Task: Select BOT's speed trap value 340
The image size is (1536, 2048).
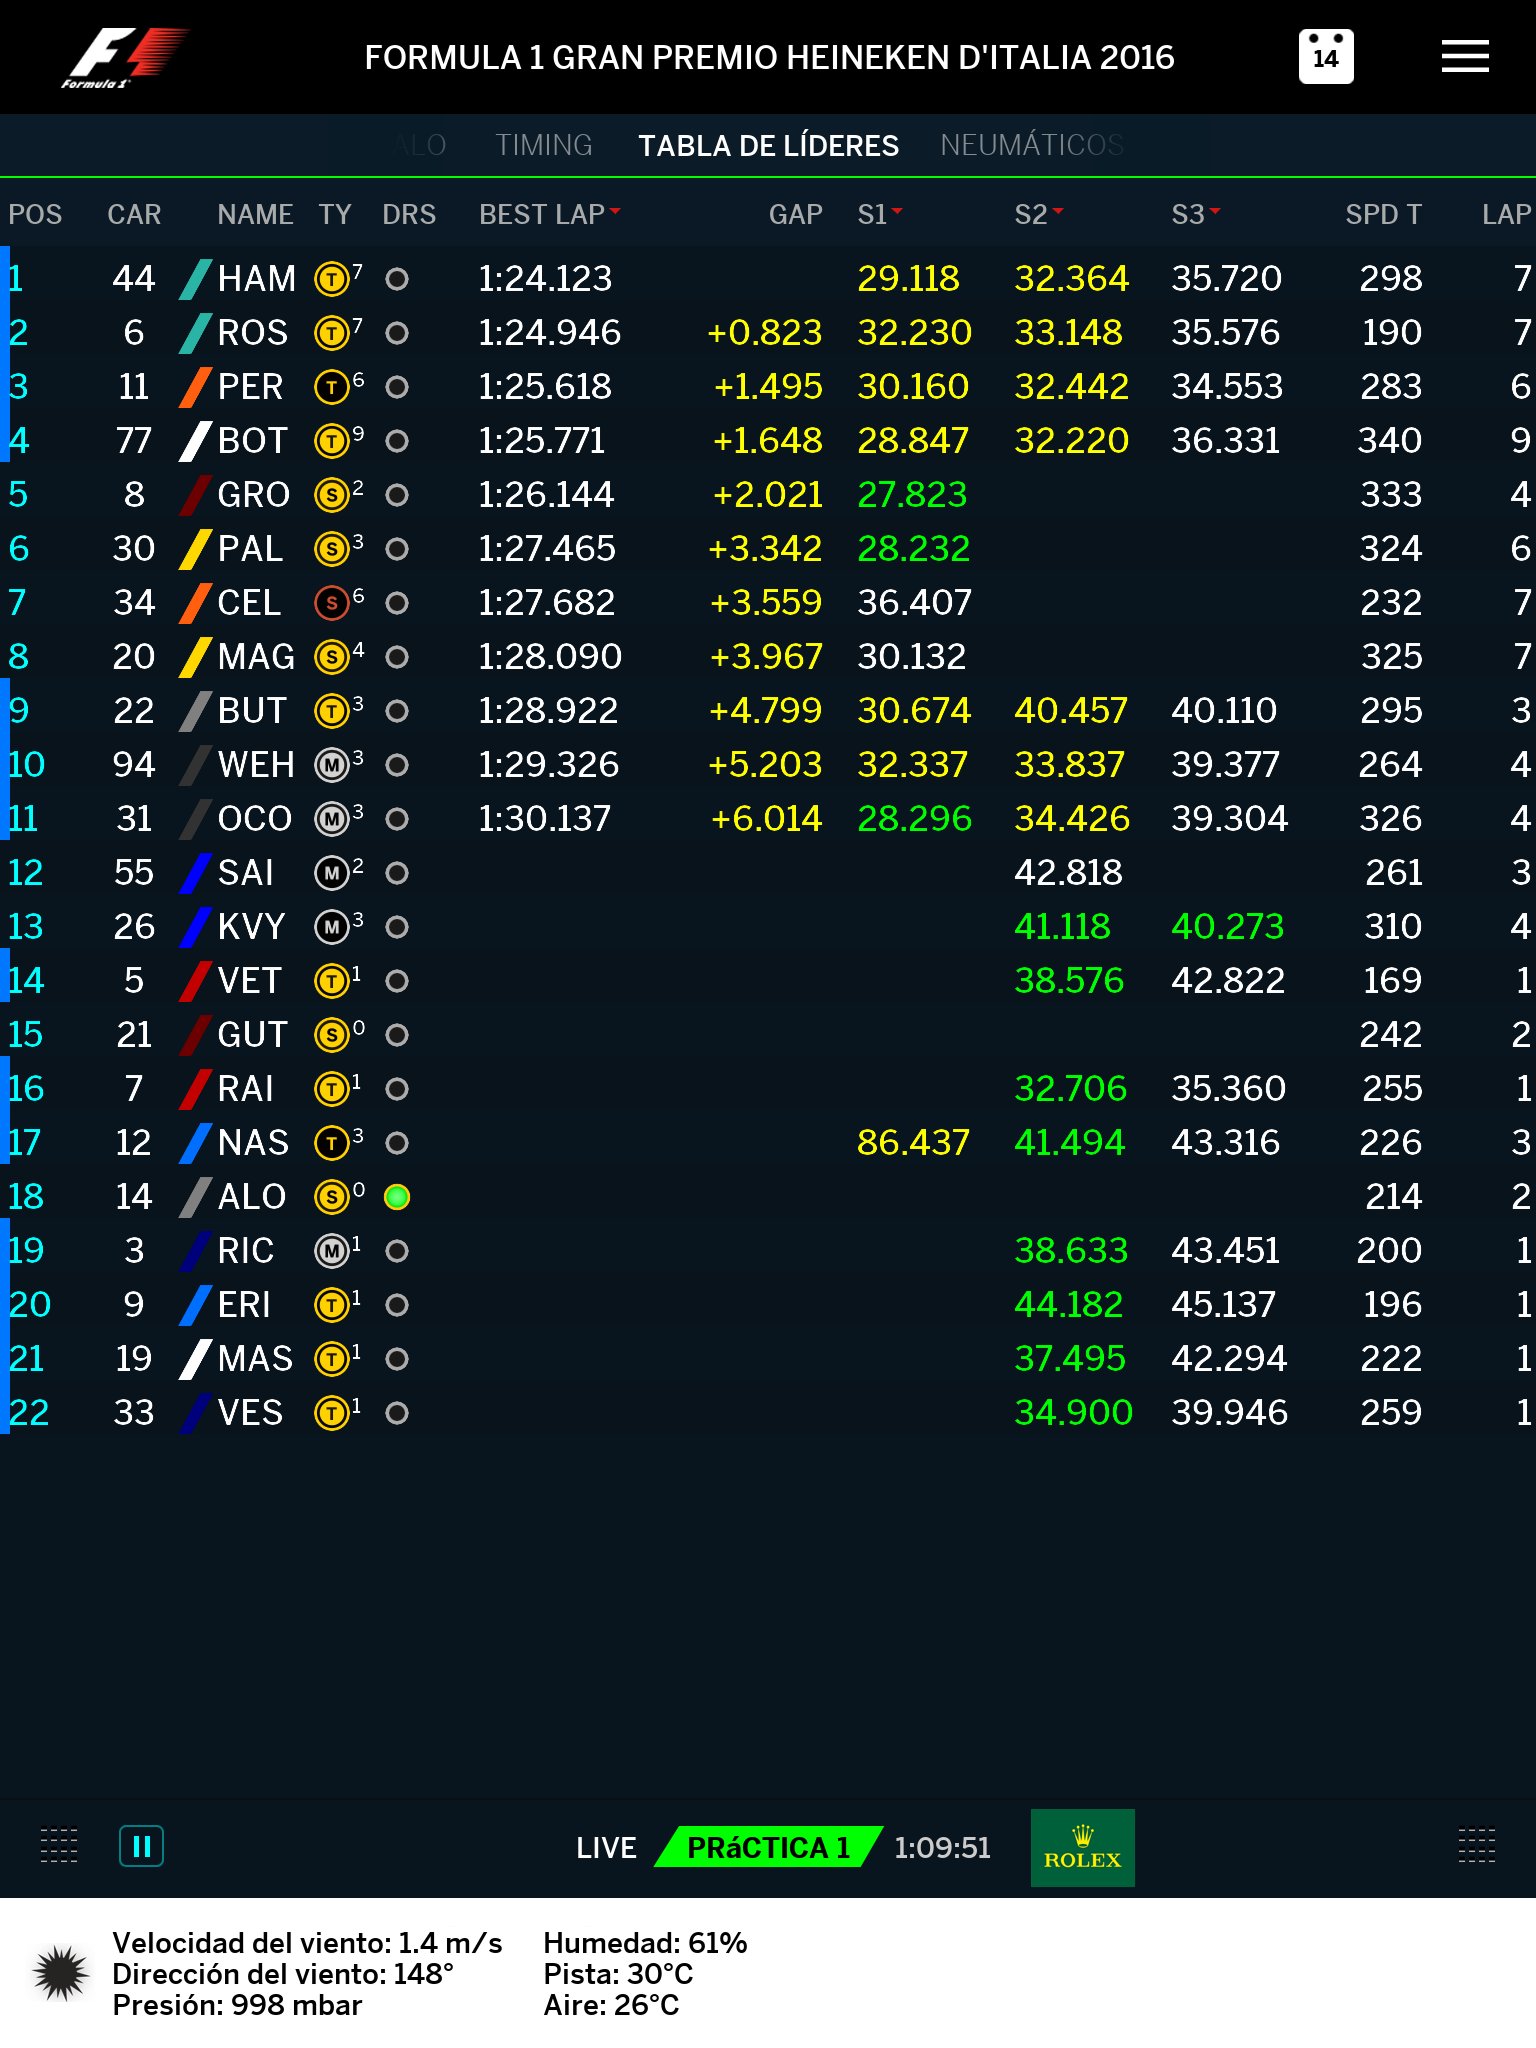Action: (1390, 441)
